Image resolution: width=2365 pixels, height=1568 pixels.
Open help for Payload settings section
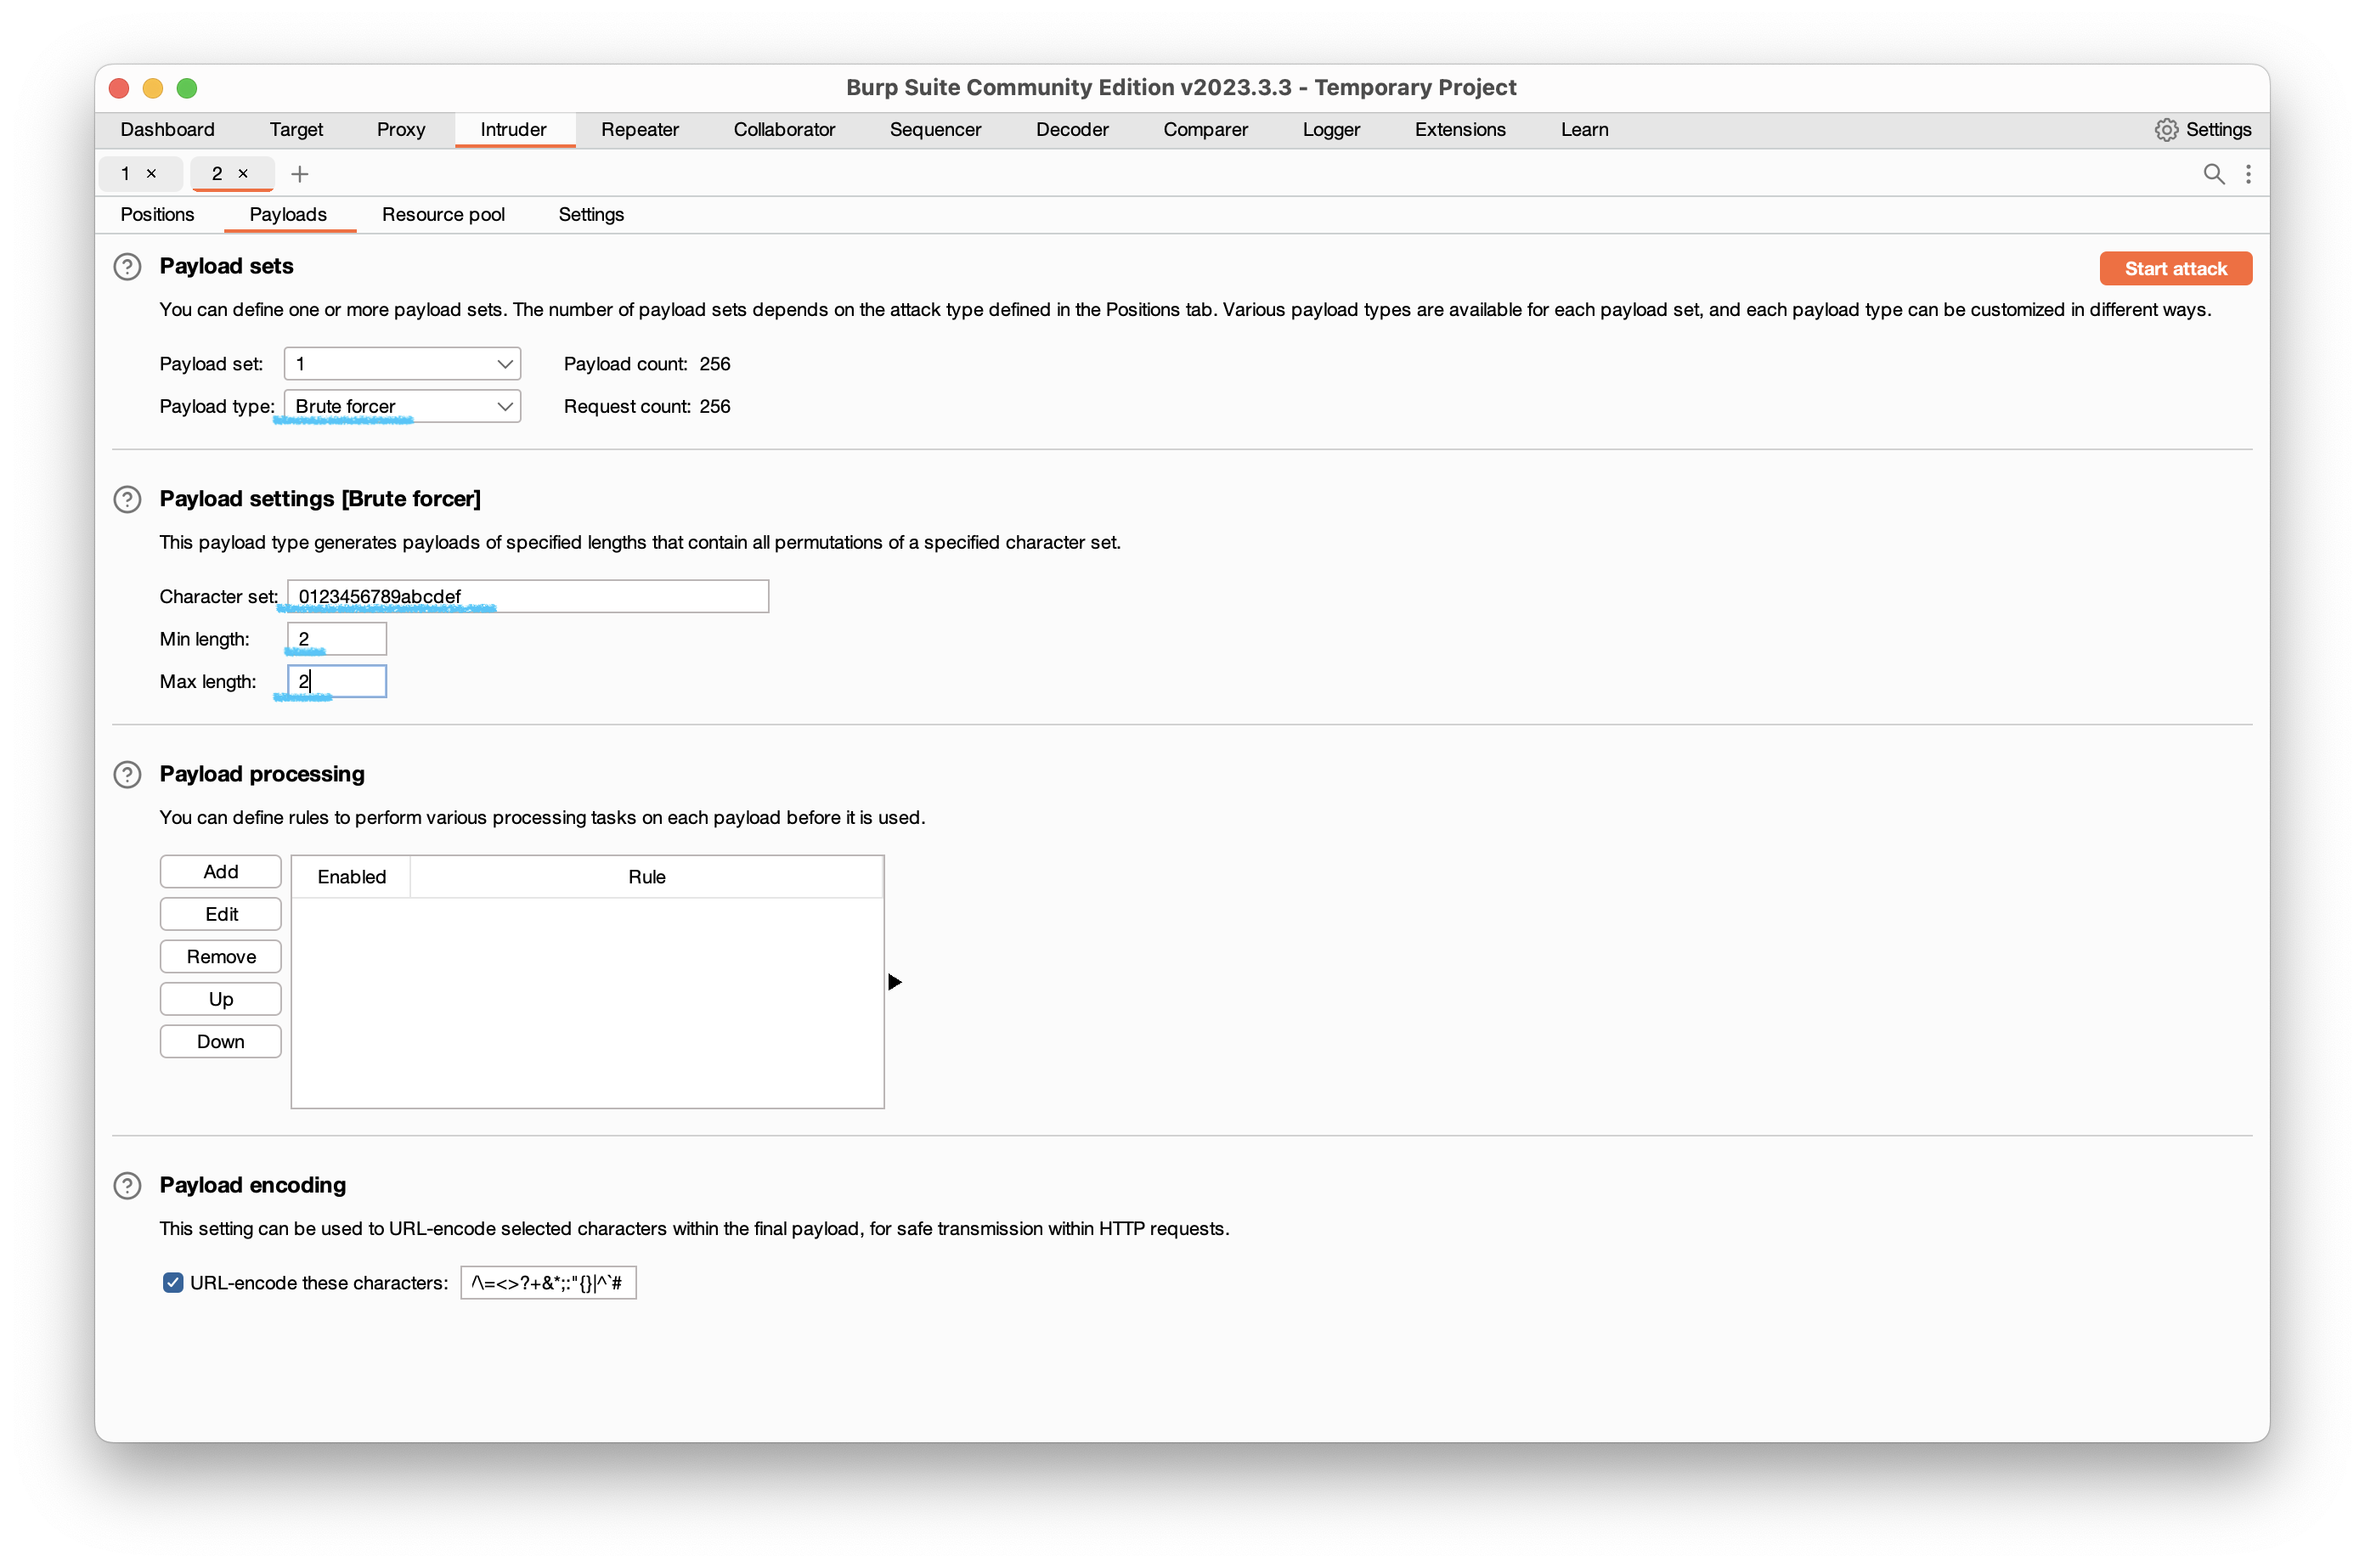click(x=127, y=499)
